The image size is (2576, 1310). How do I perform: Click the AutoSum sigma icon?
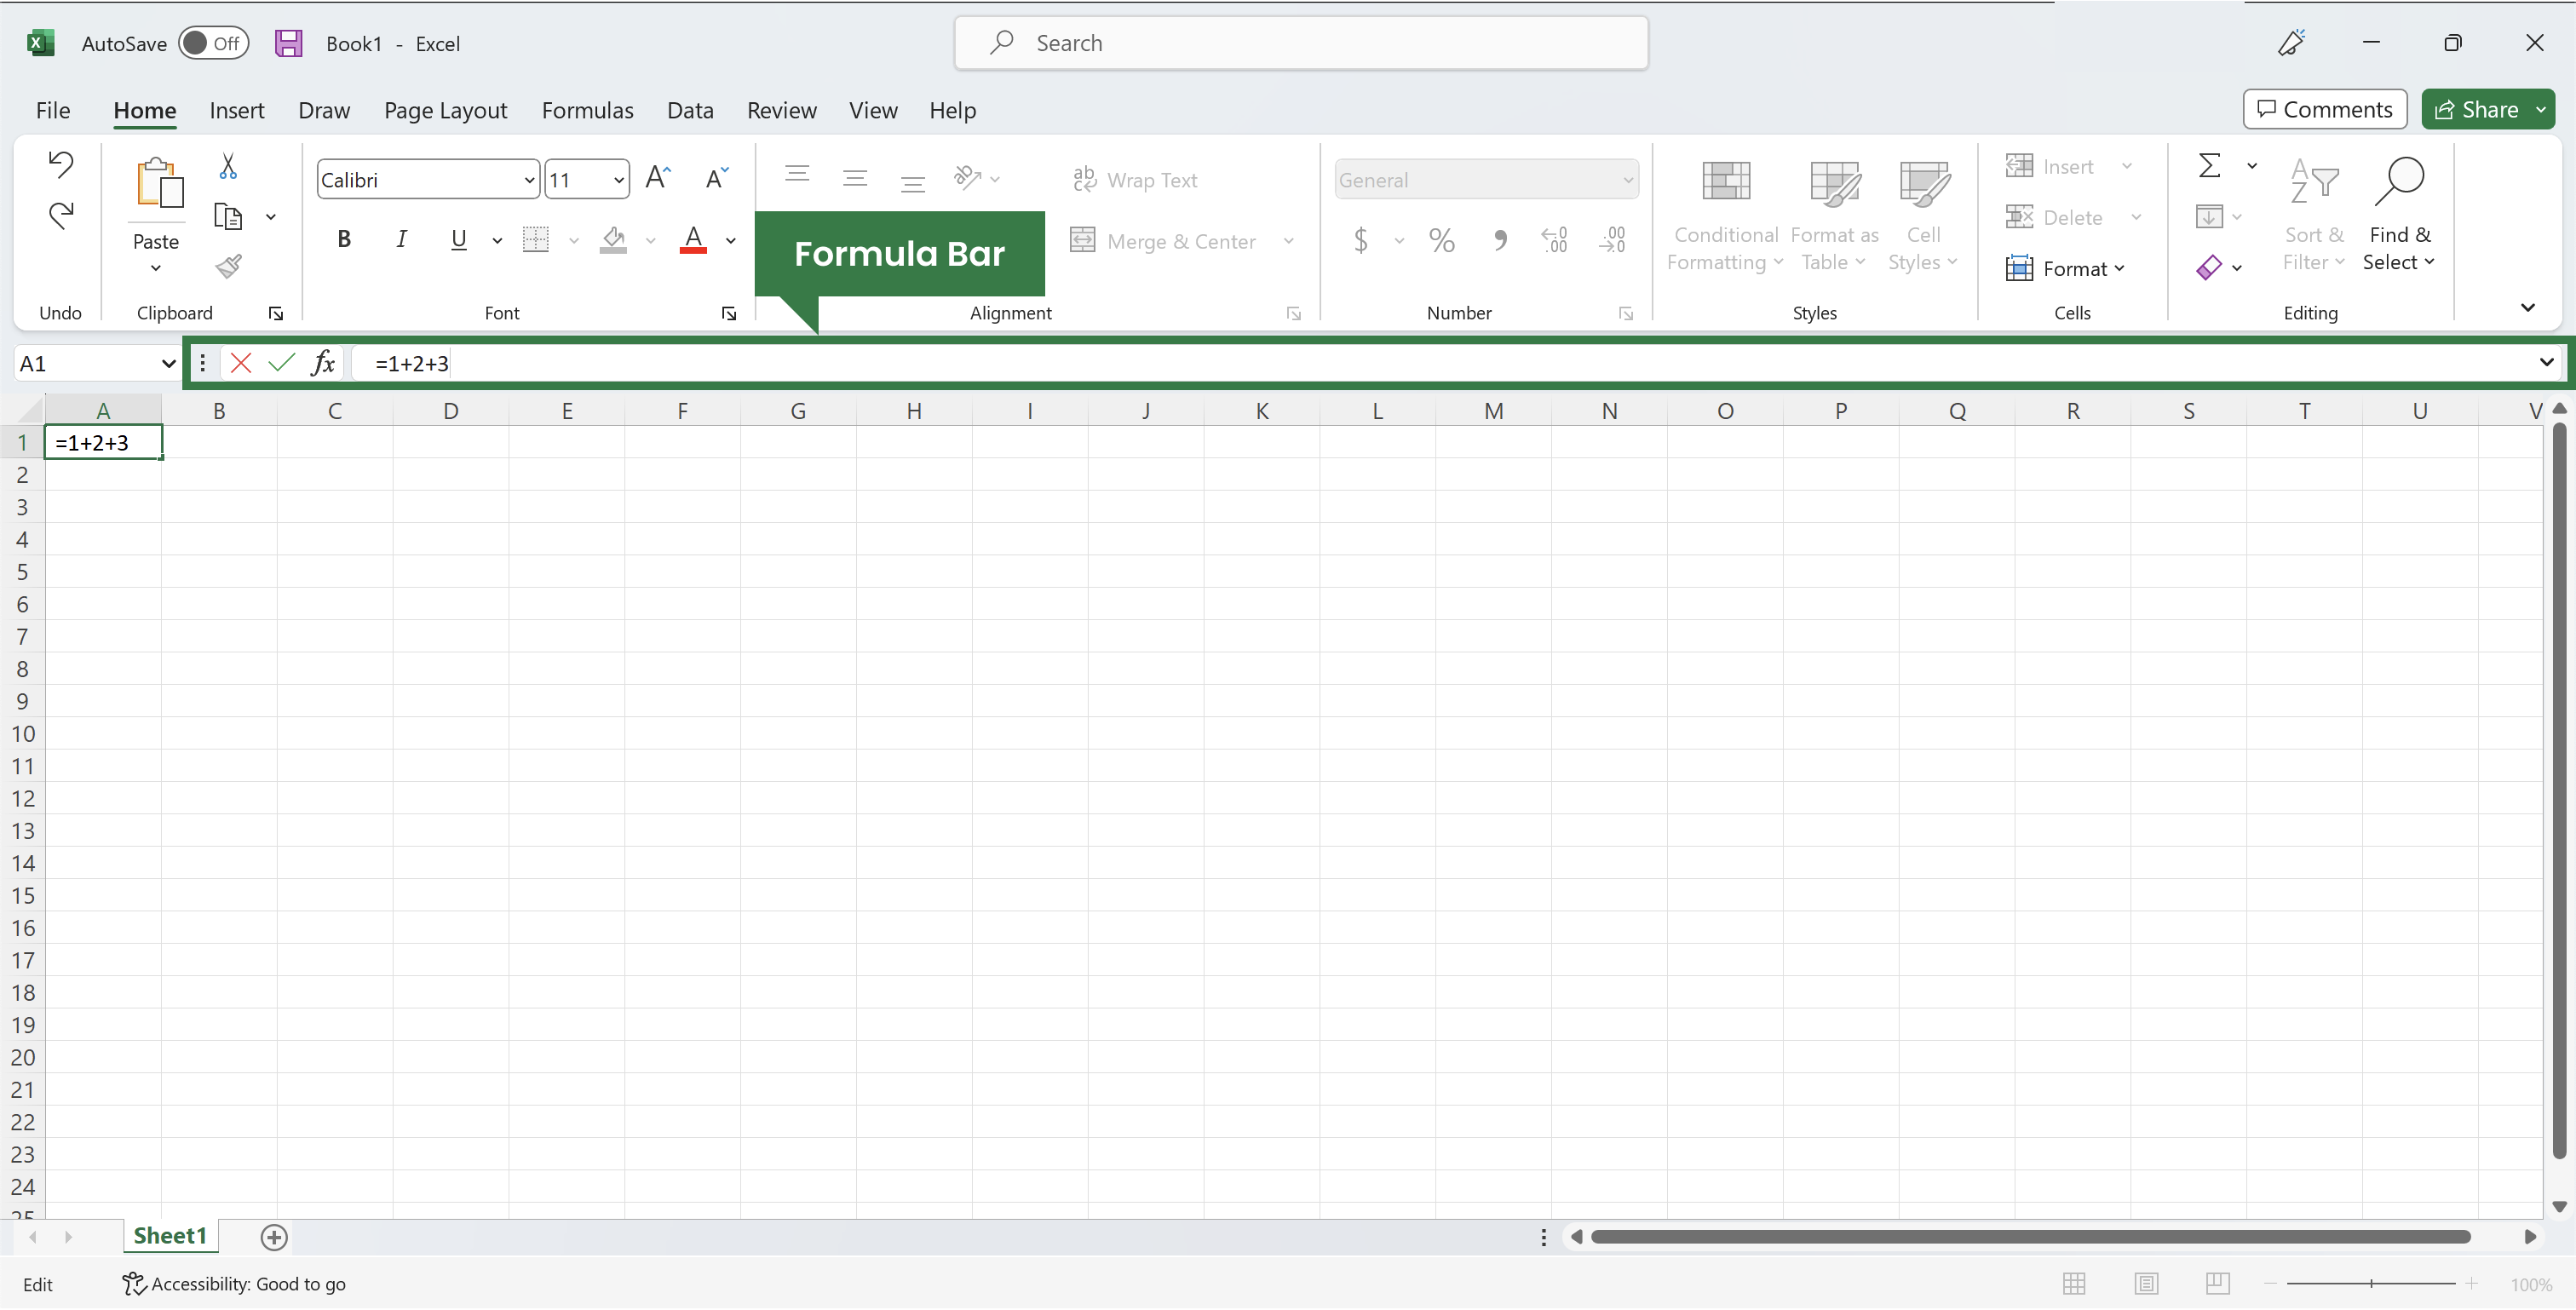[x=2210, y=165]
